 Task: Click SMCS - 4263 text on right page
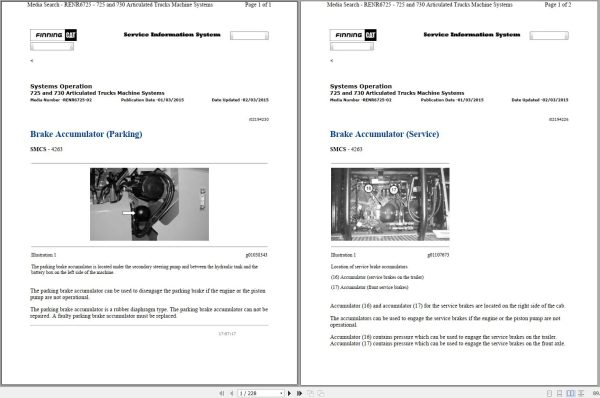pyautogui.click(x=346, y=149)
